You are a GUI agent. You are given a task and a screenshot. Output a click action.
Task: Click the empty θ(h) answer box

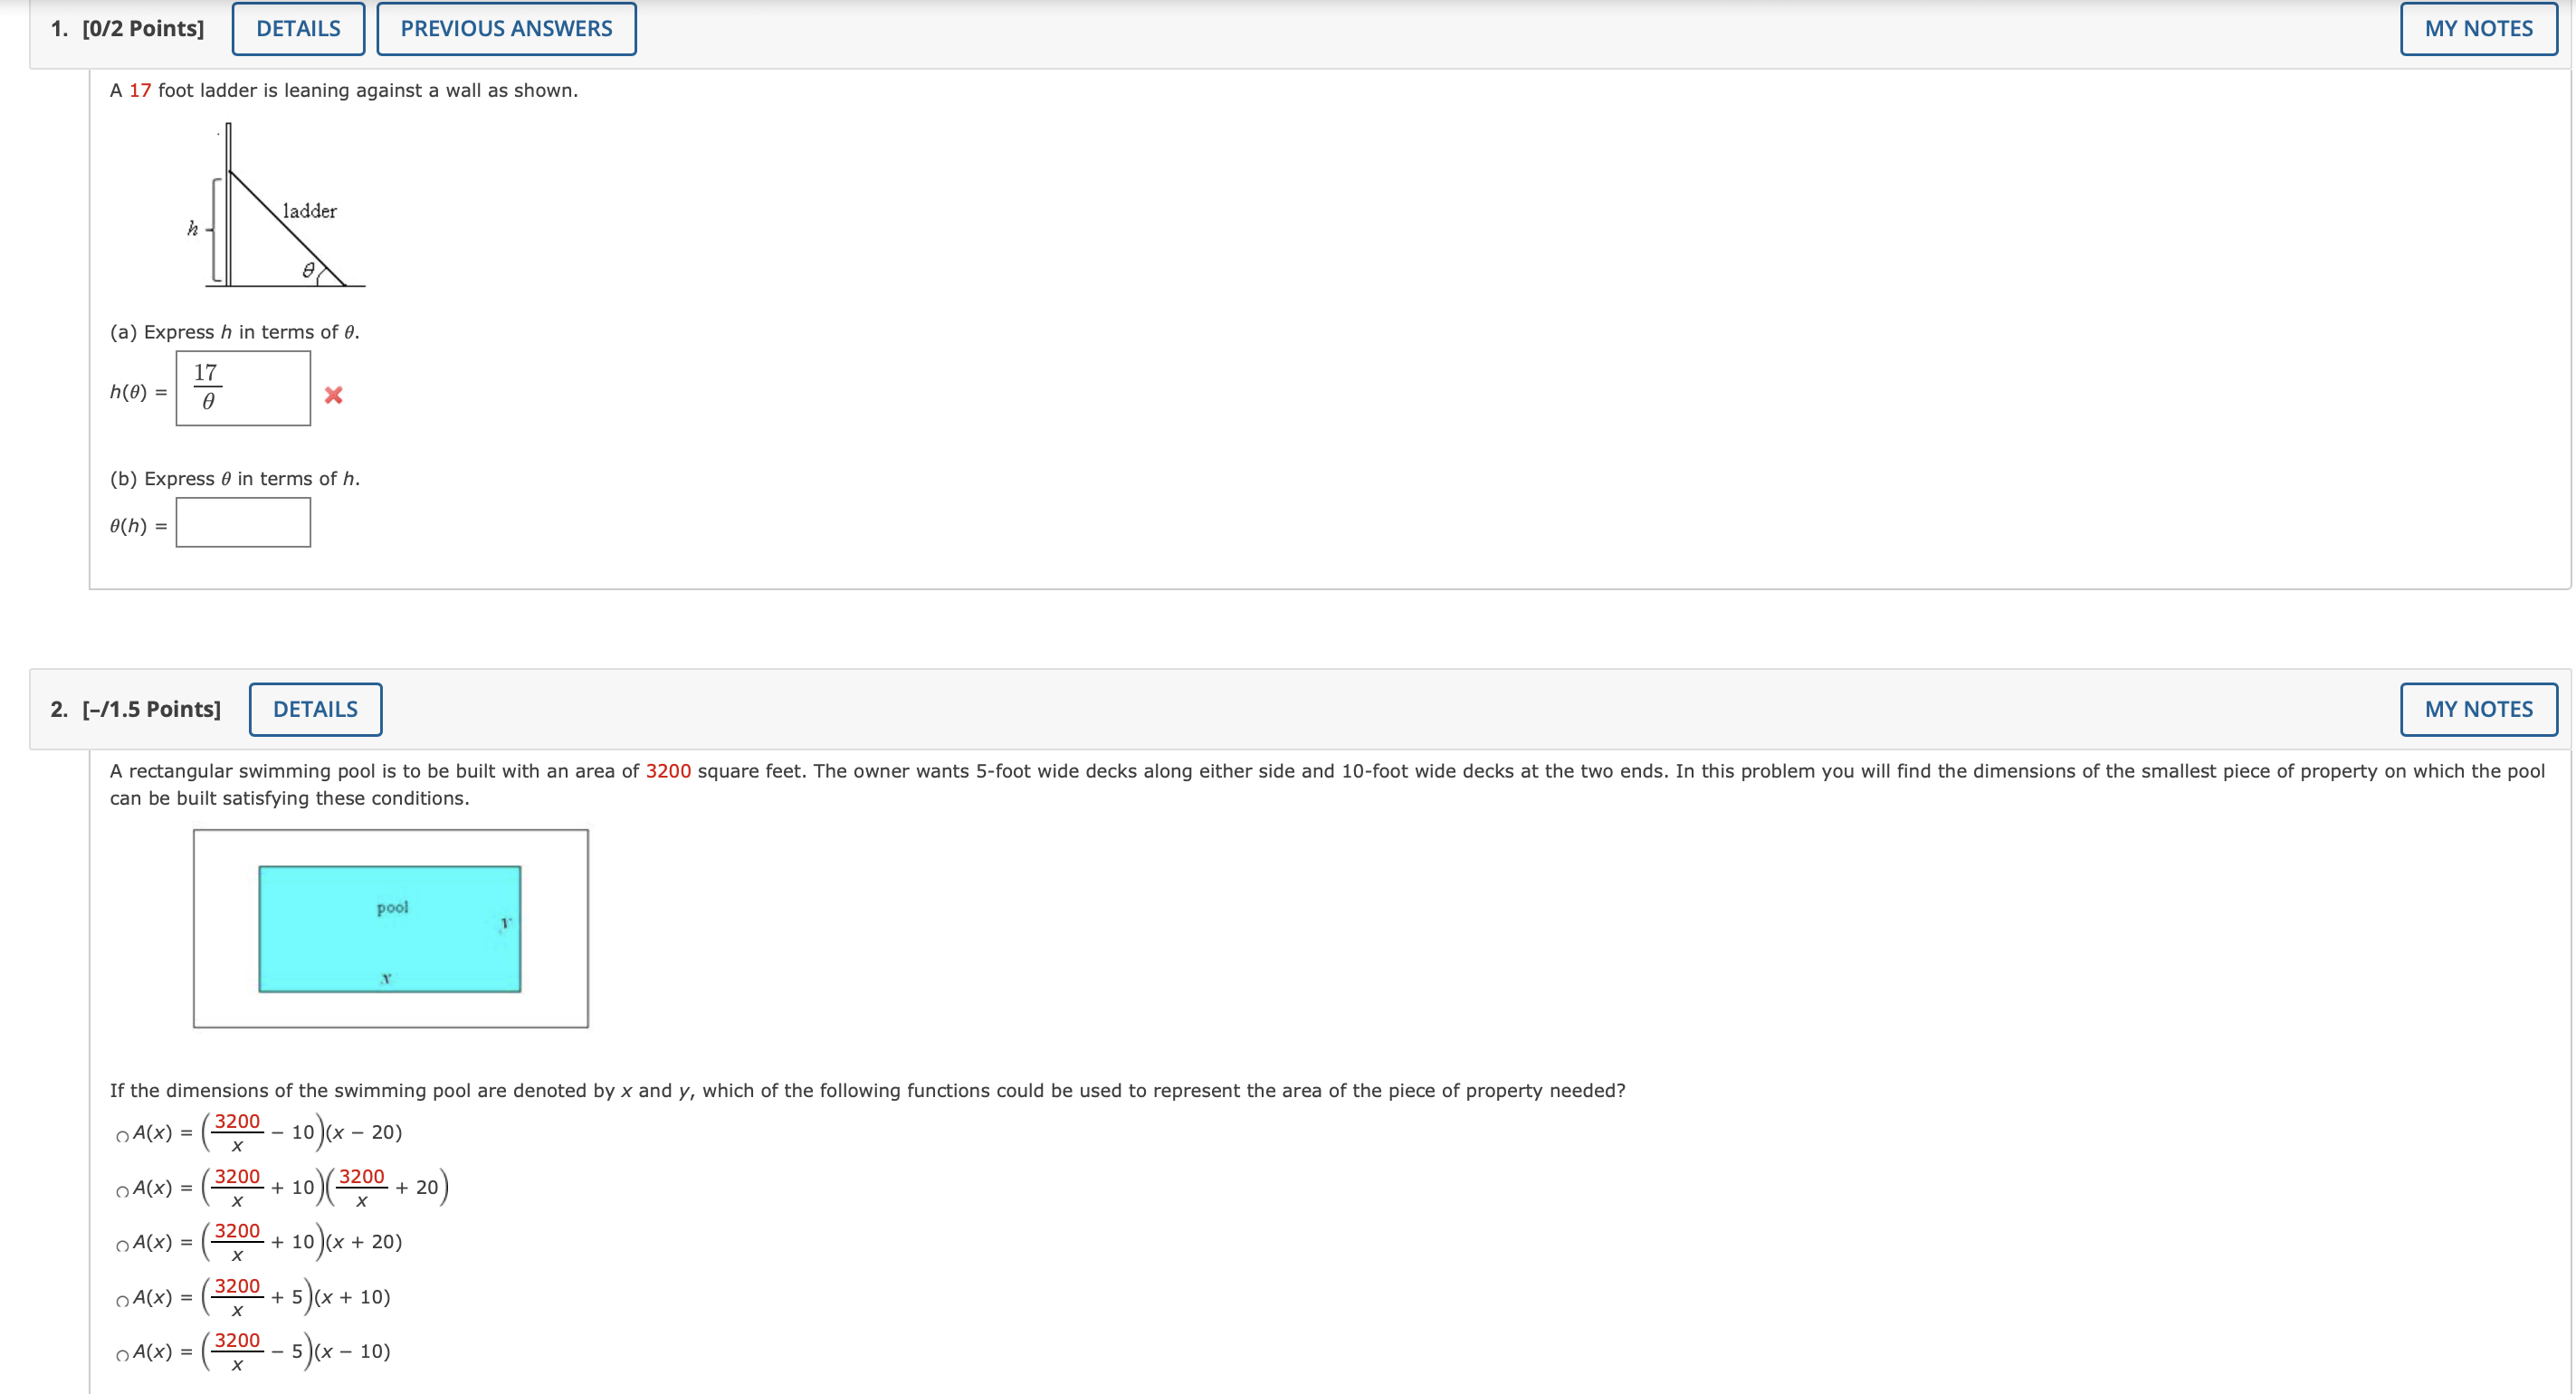point(243,523)
